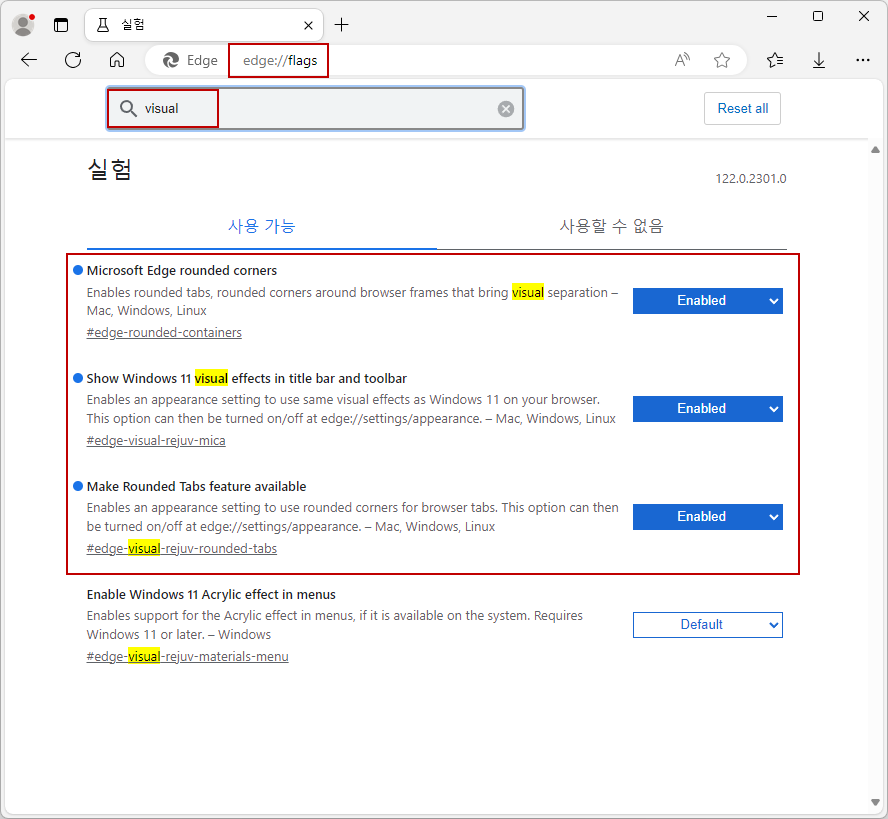Viewport: 888px width, 819px height.
Task: Open dropdown for Windows 11 visual effects flag
Action: pyautogui.click(x=708, y=409)
